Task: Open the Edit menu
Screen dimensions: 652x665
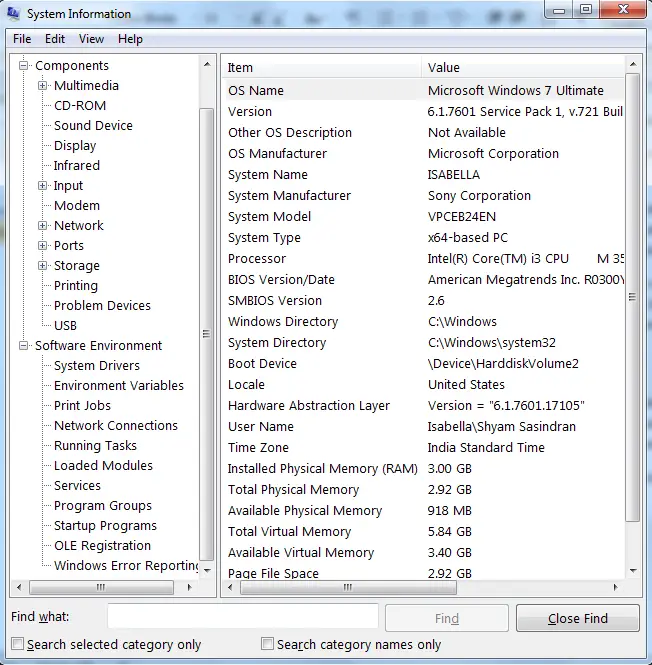Action: [55, 39]
